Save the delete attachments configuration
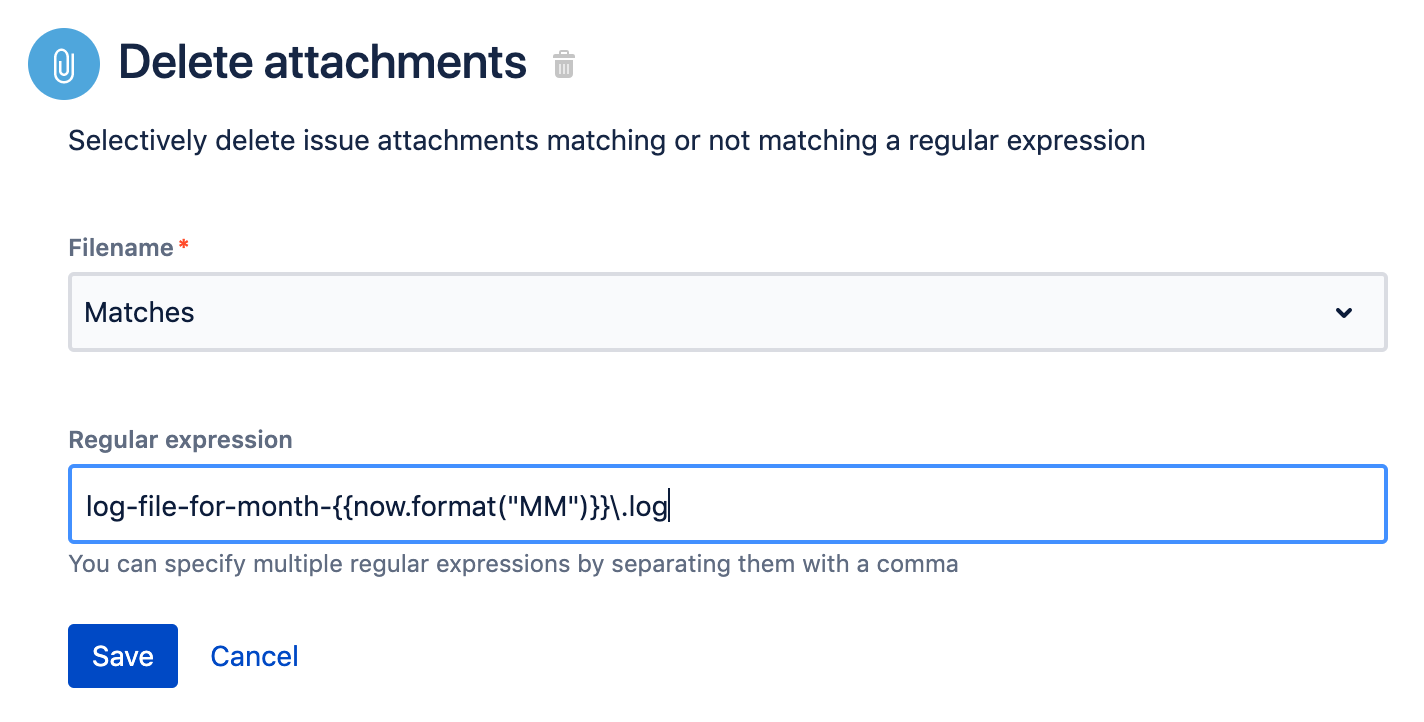The image size is (1424, 722). tap(123, 656)
